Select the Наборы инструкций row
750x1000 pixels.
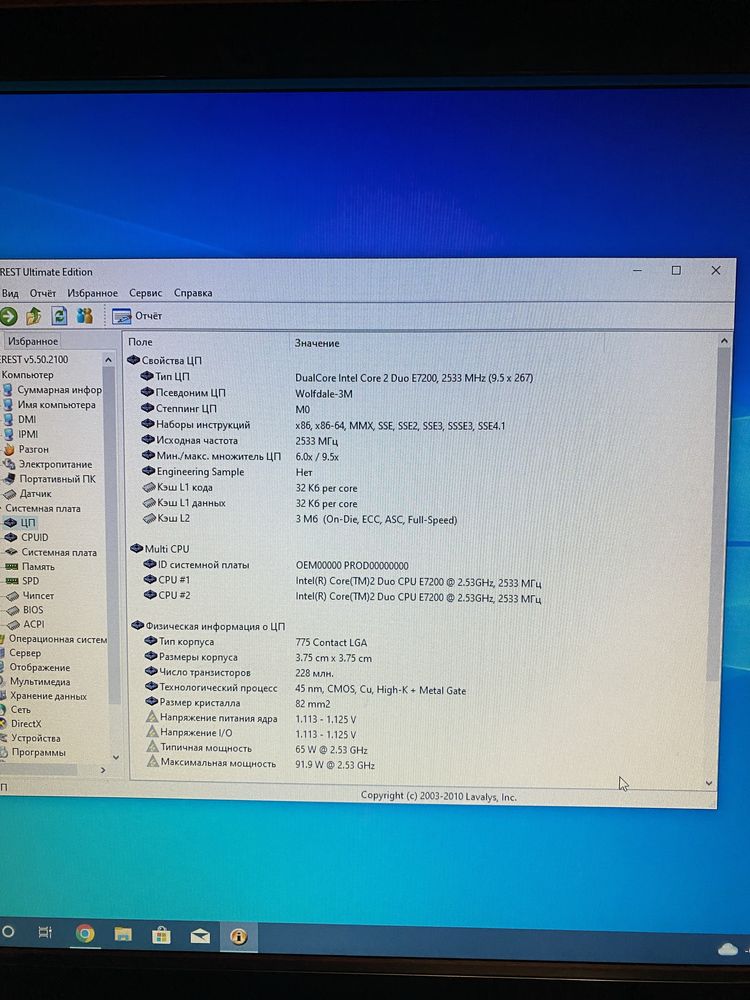pos(323,425)
